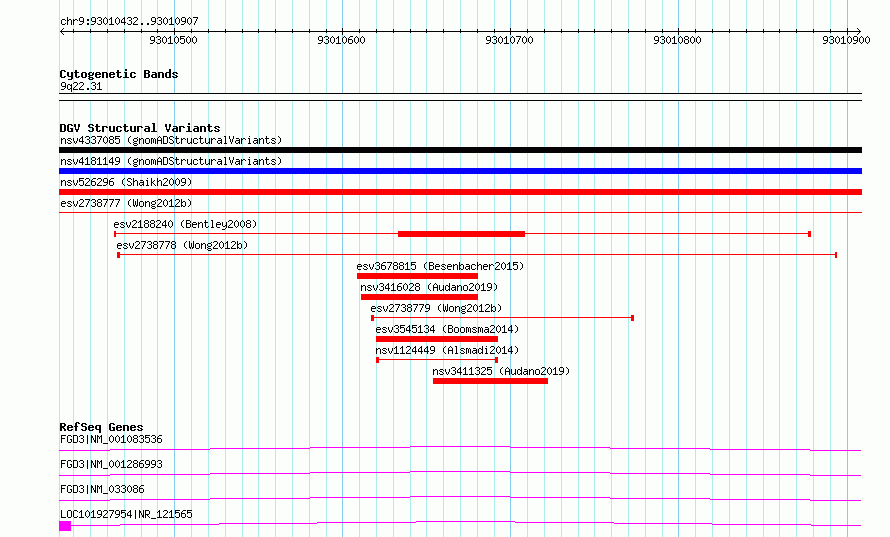890x537 pixels.
Task: Click the right arrow of the ruler
Action: 858,31
